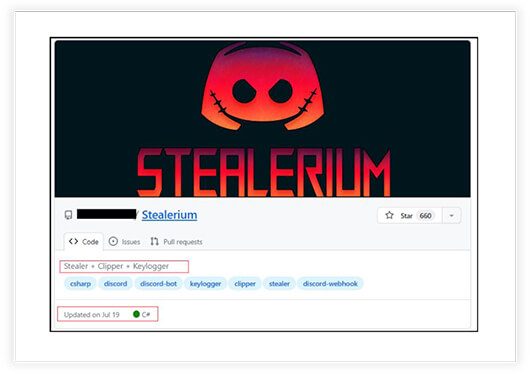Click the green C# language dot
This screenshot has width=530, height=374.
tap(137, 314)
